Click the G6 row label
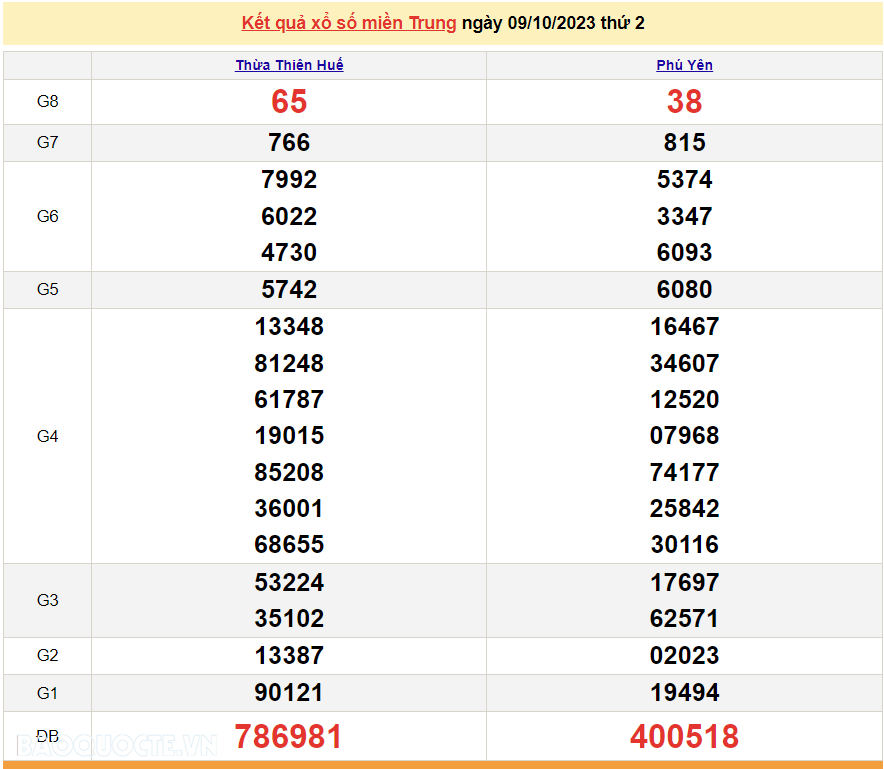The height and width of the screenshot is (769, 884). [48, 216]
